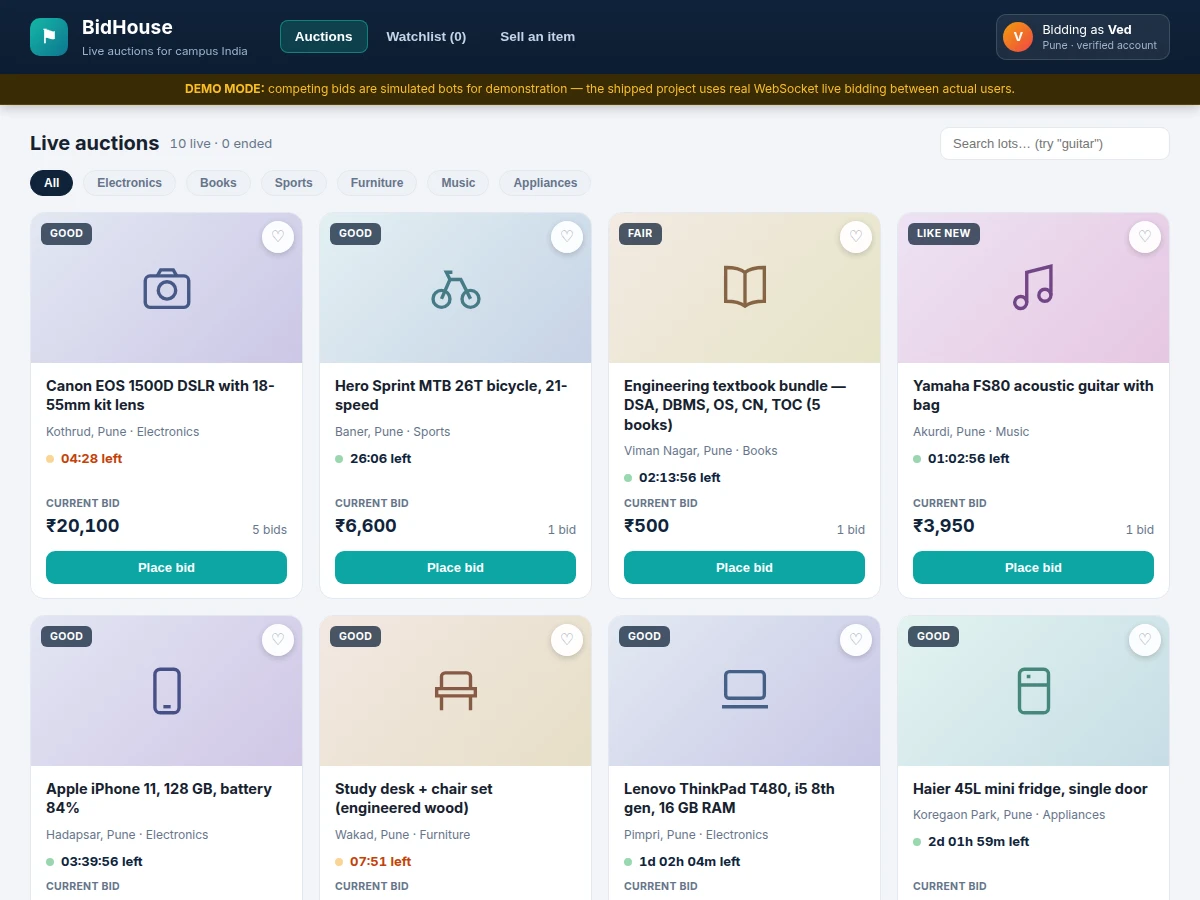Filter lots by Books
The height and width of the screenshot is (900, 1200).
click(x=218, y=183)
